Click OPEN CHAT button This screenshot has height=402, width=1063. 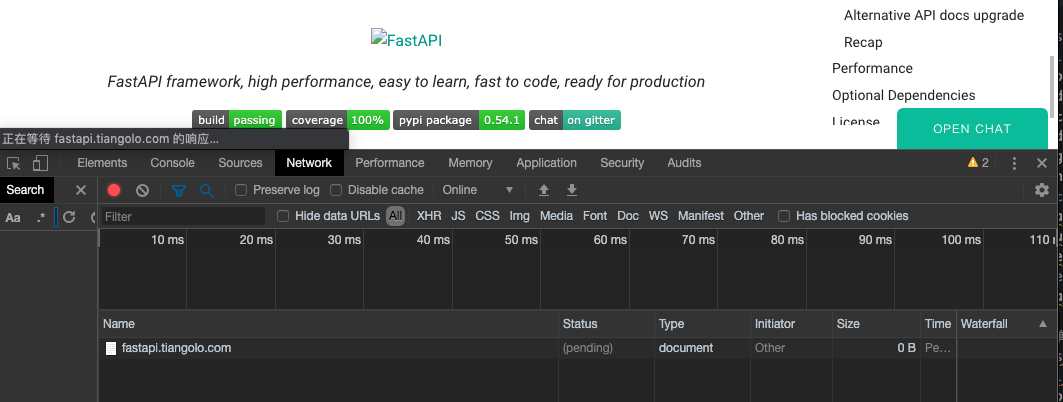coord(971,129)
